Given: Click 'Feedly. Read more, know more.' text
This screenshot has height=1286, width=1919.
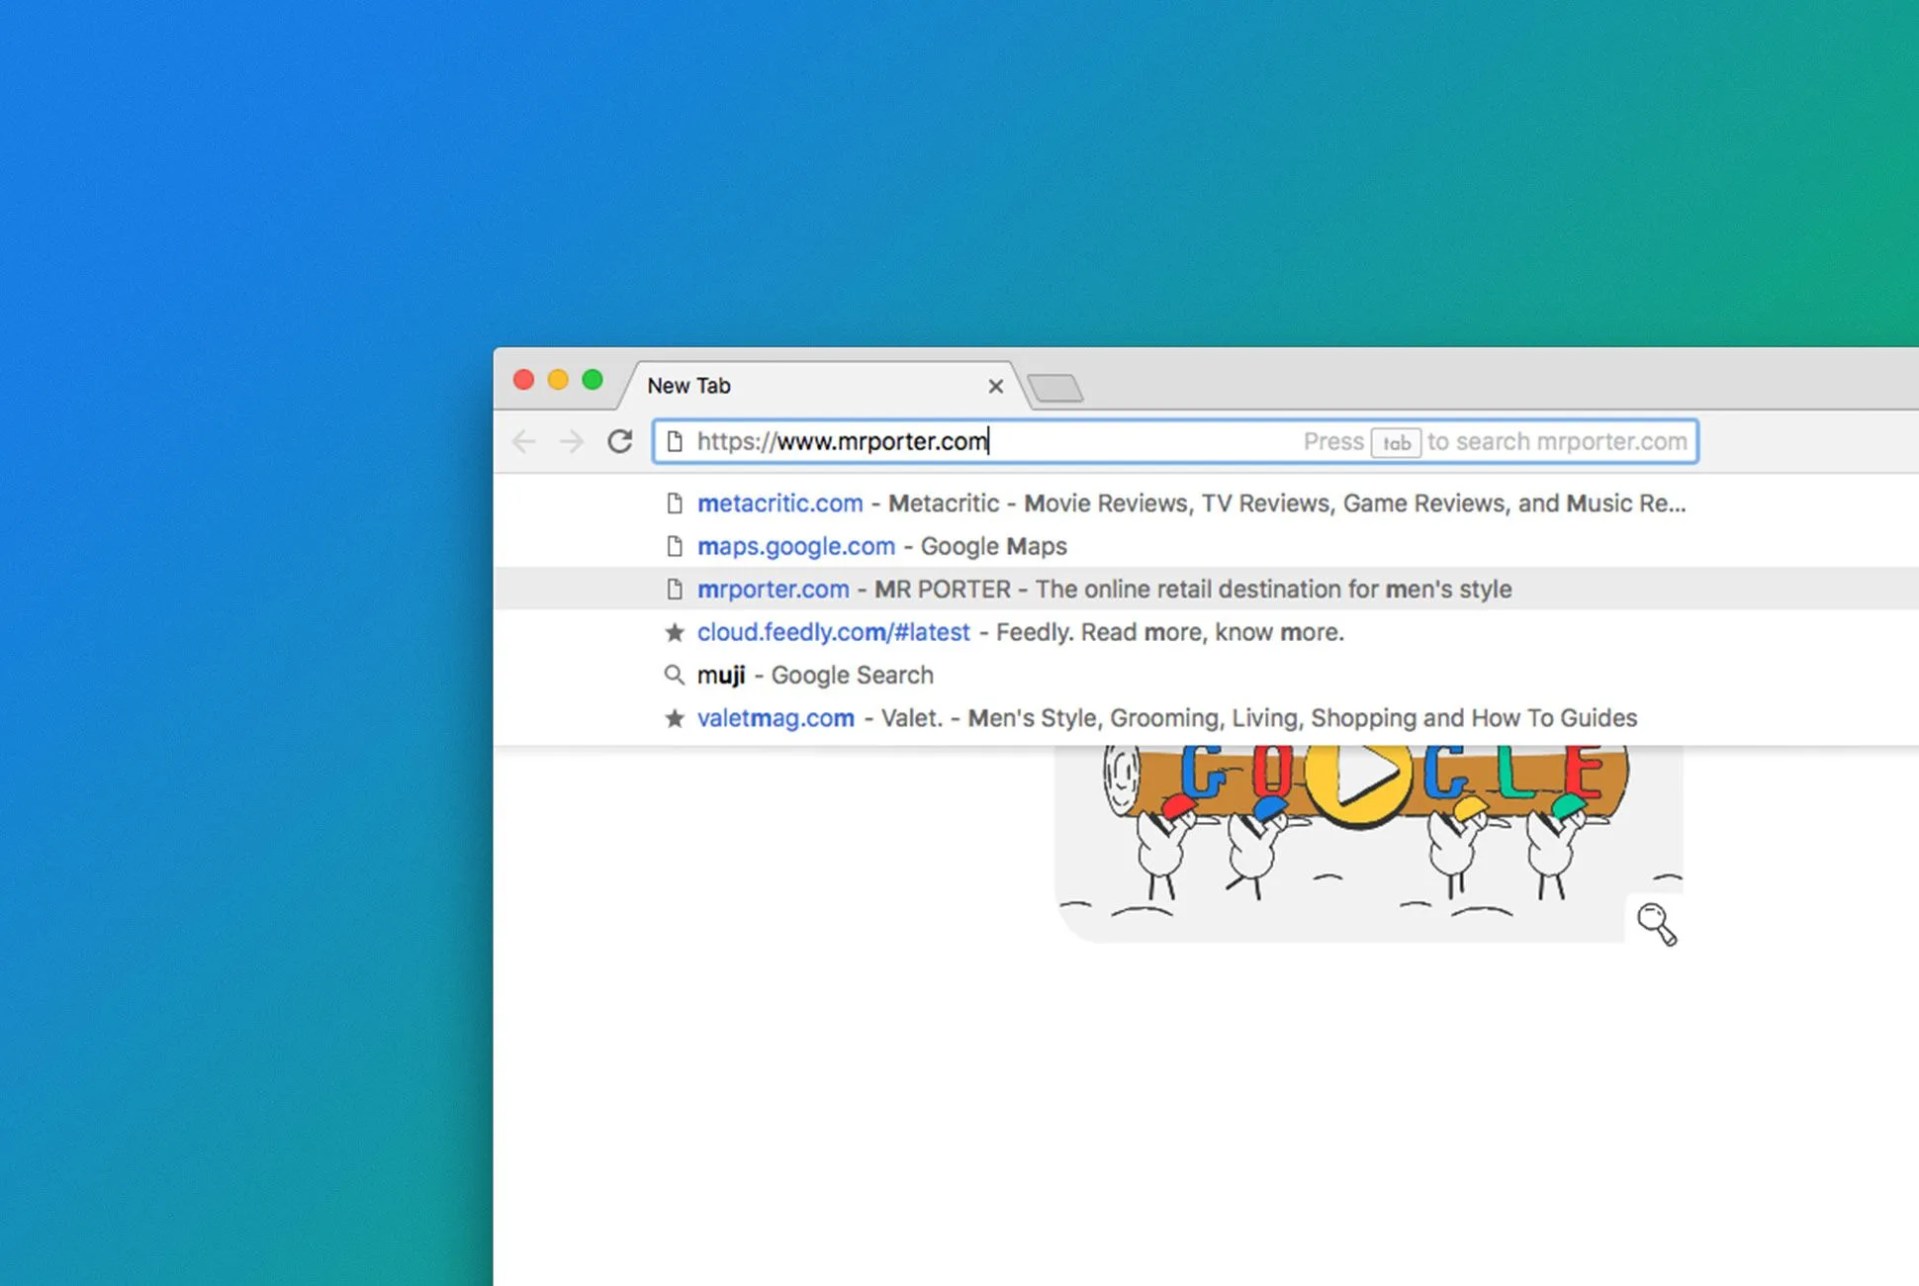Looking at the screenshot, I should (1170, 632).
